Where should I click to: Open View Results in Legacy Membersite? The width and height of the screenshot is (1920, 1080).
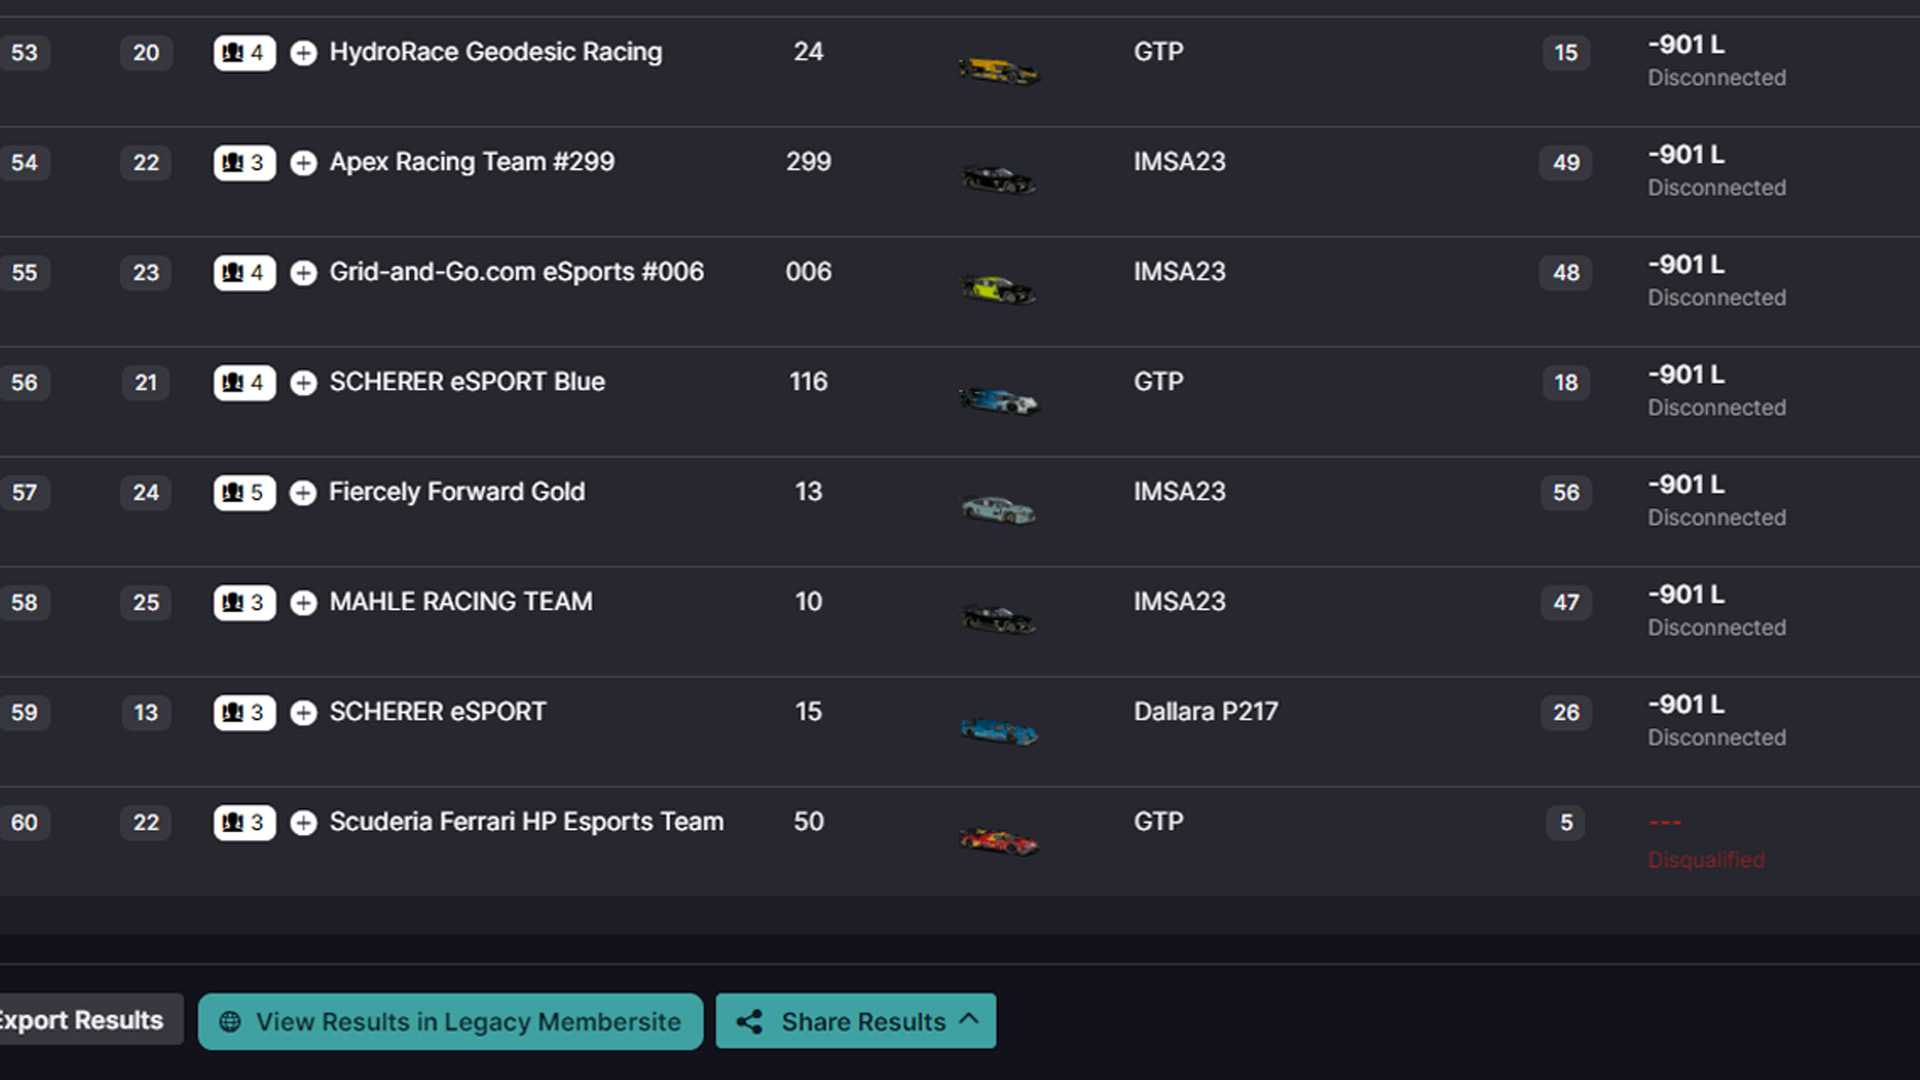tap(450, 1021)
